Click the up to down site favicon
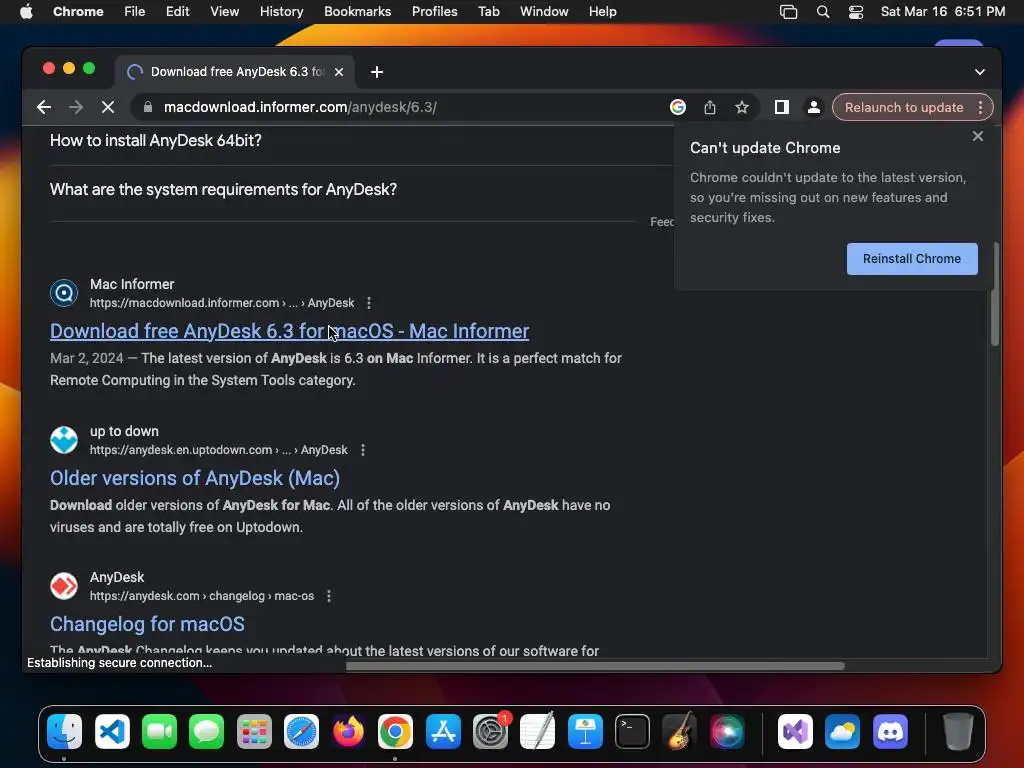1024x768 pixels. (64, 440)
